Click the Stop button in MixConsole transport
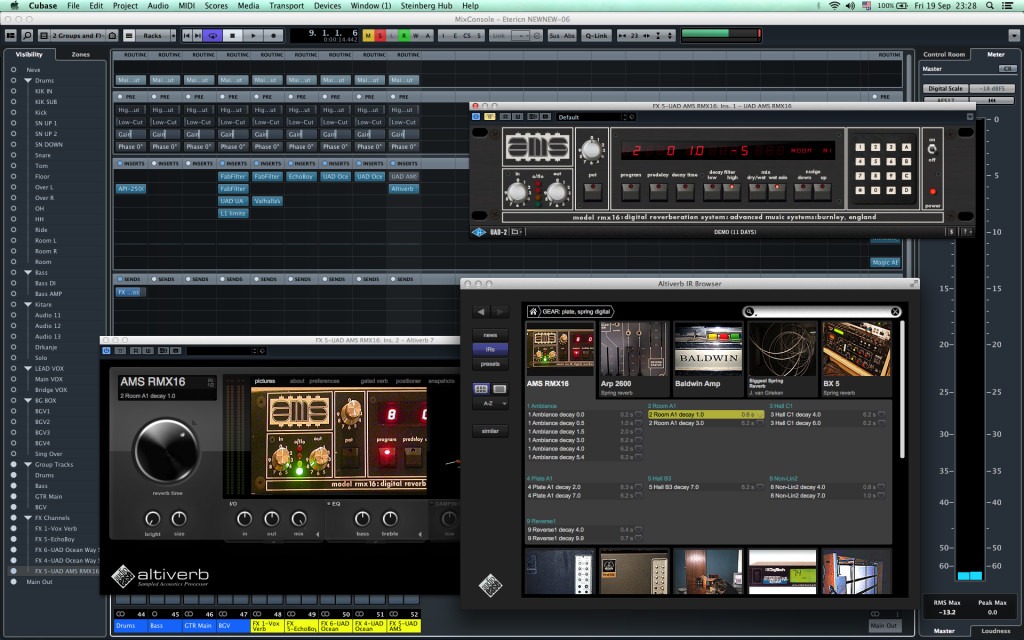 232,35
